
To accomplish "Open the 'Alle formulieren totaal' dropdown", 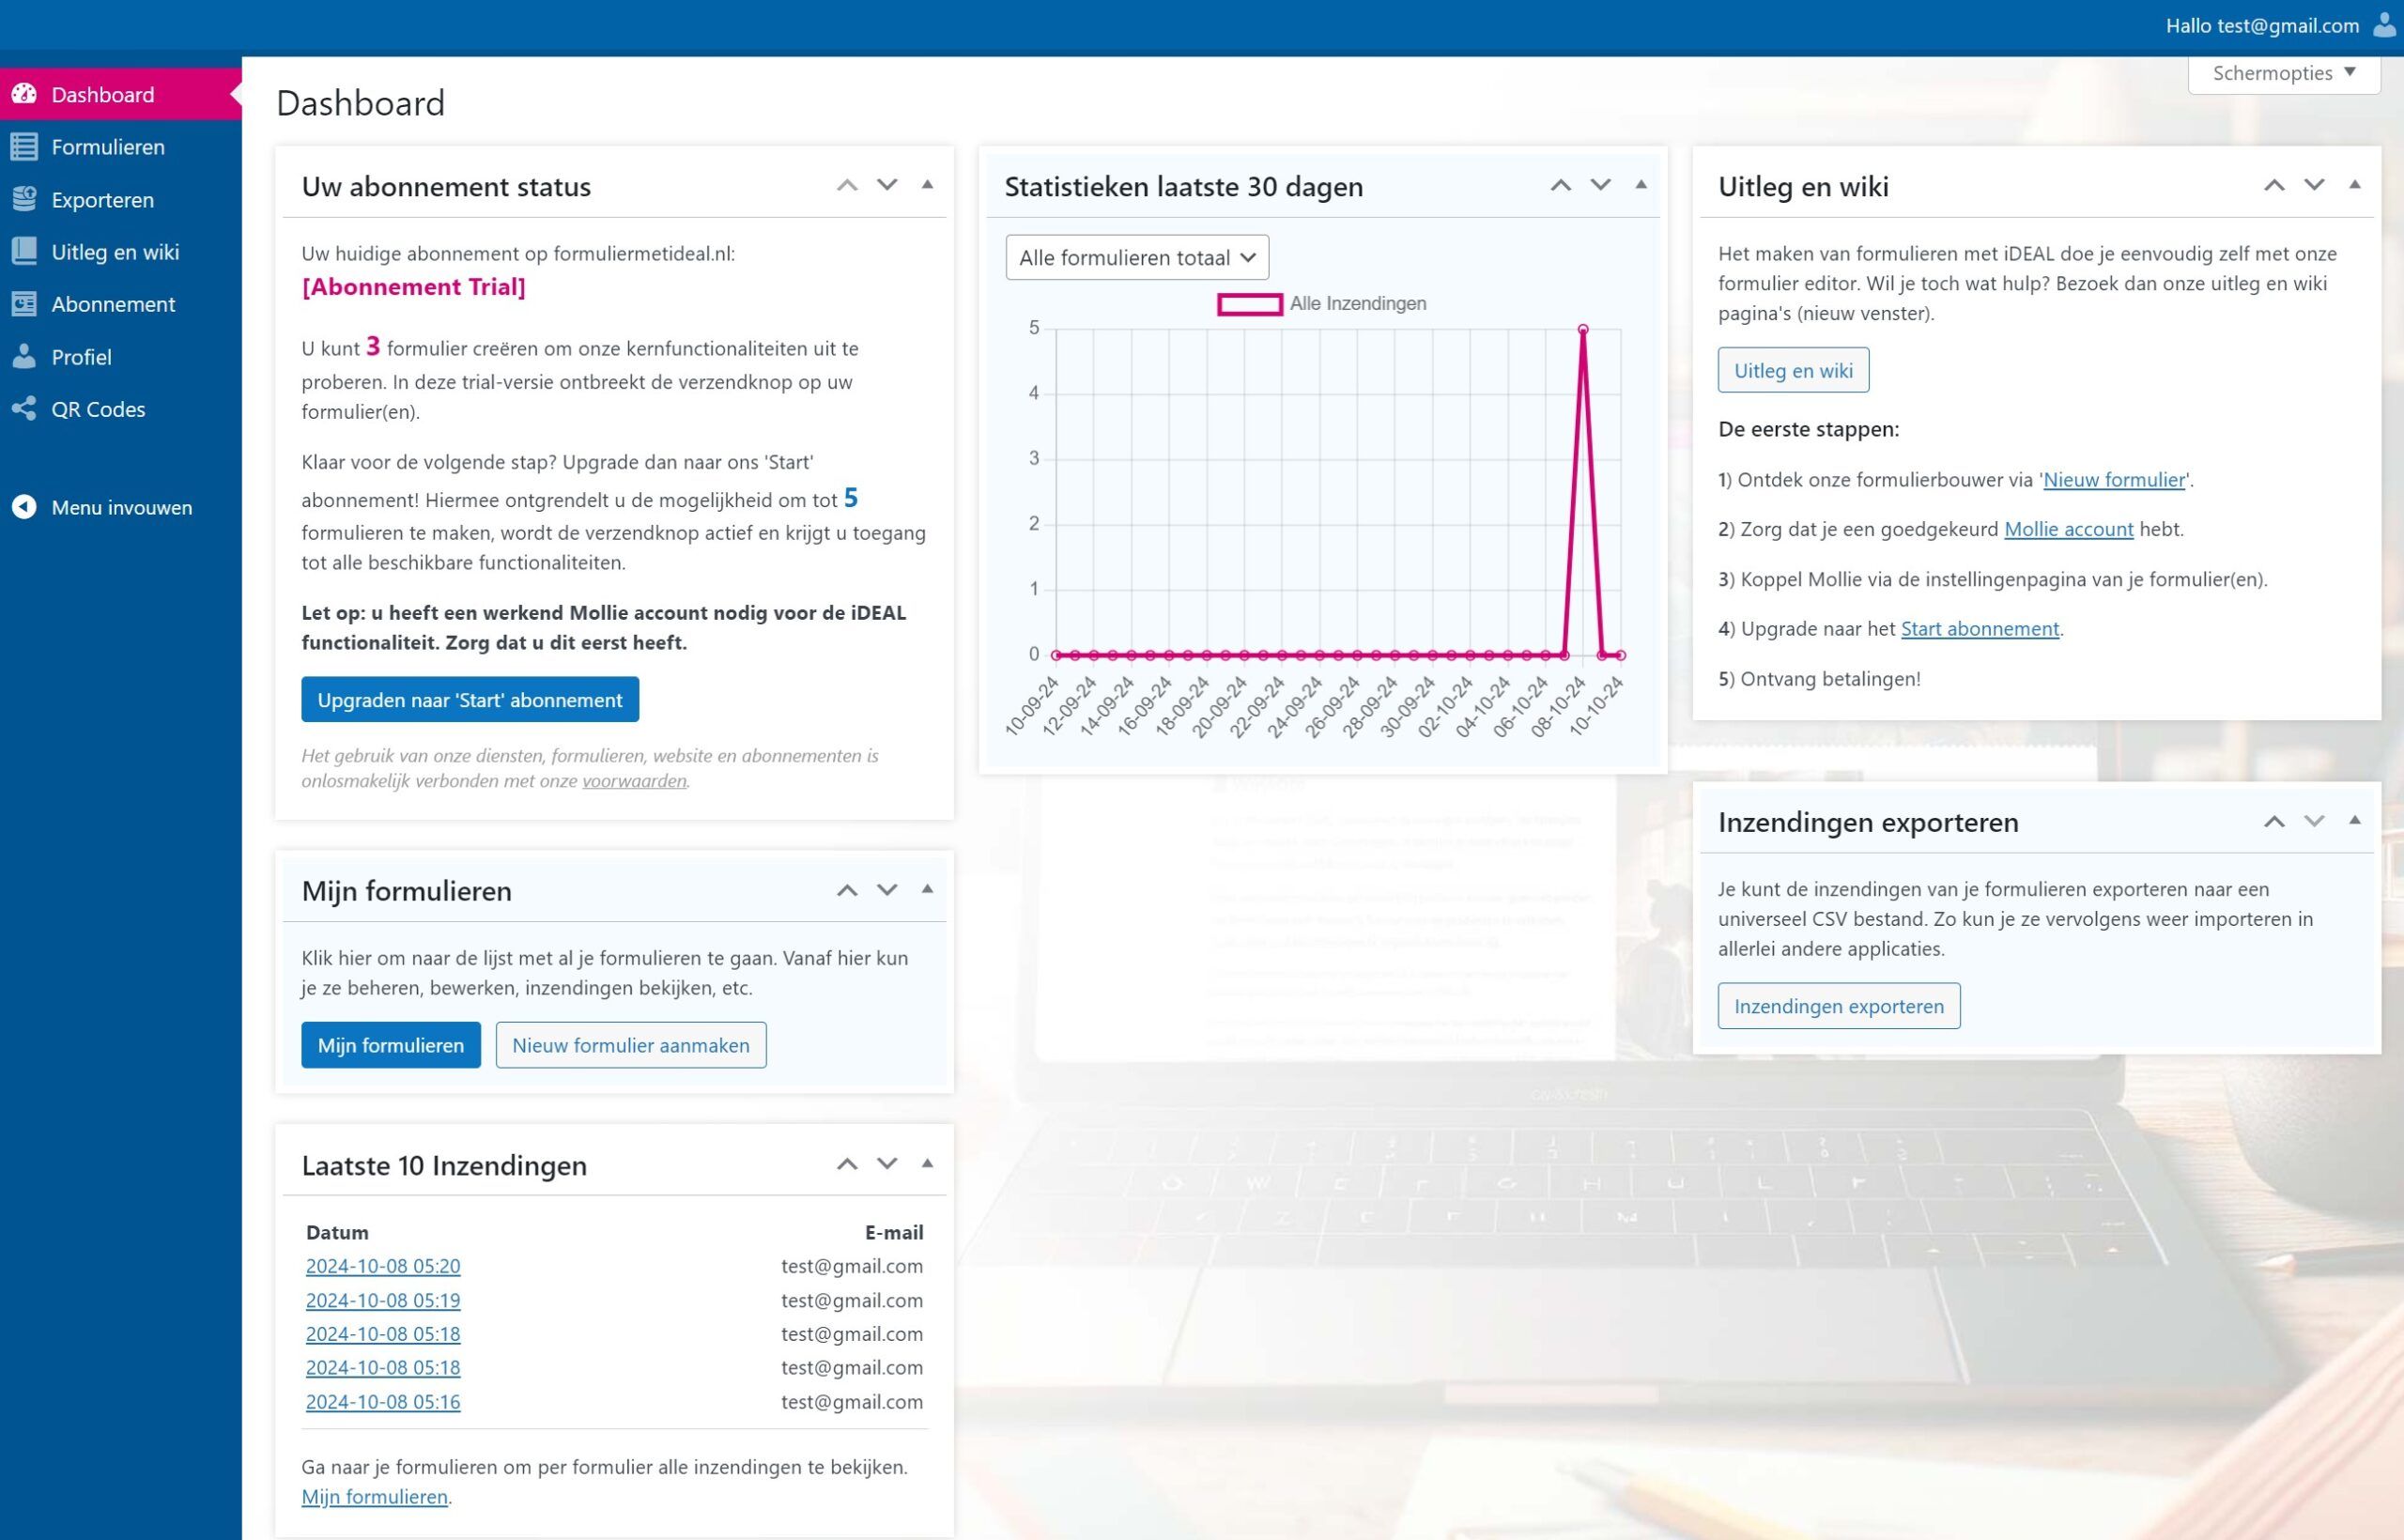I will click(x=1137, y=257).
